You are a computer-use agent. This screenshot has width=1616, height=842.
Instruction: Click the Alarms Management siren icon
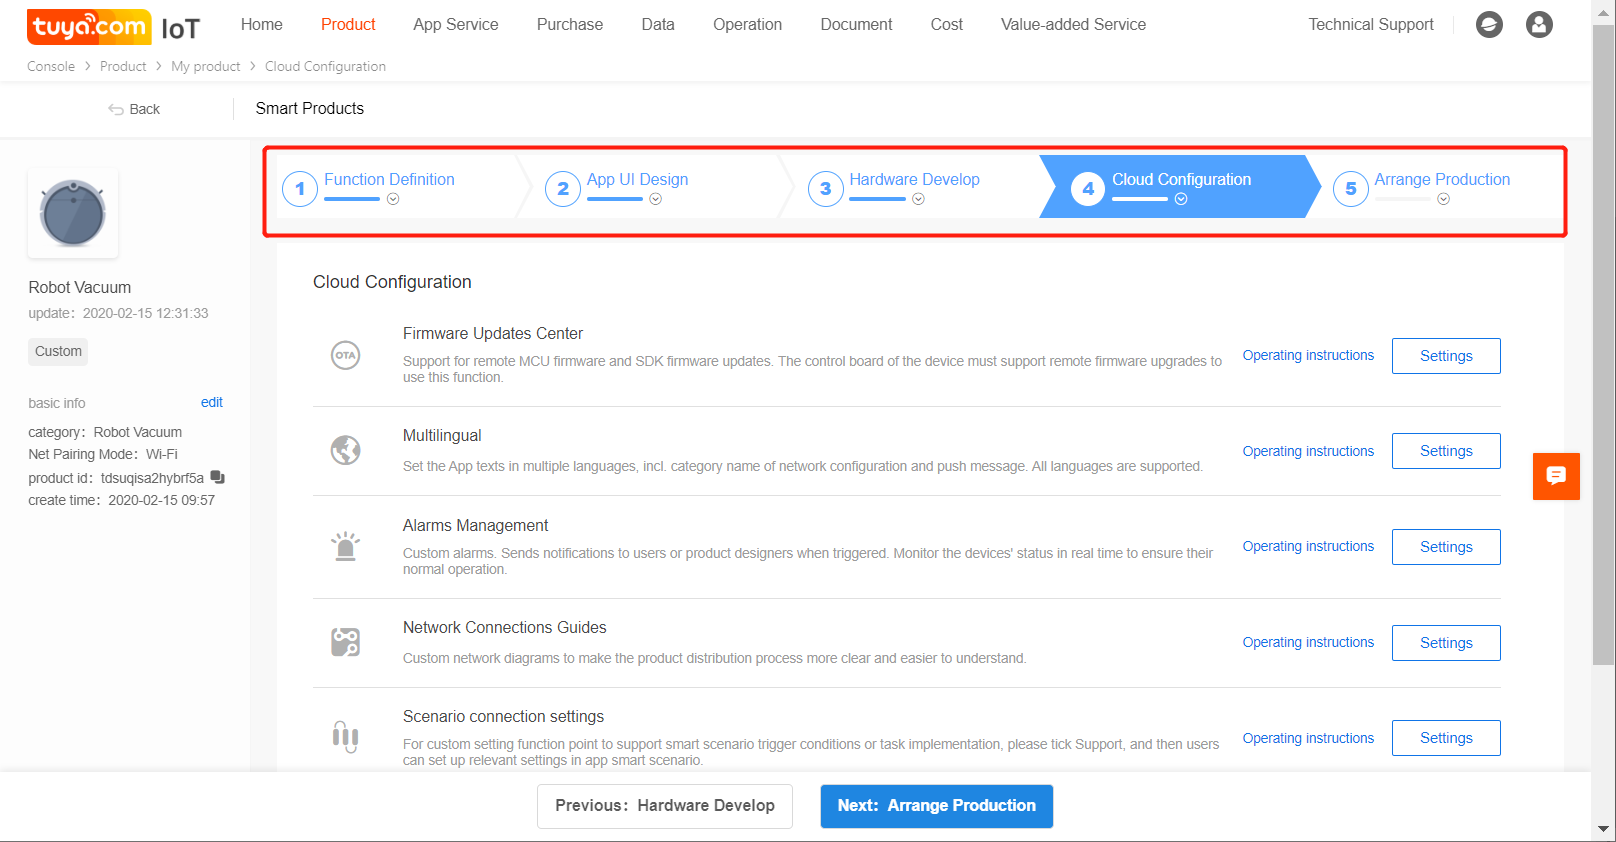pos(345,546)
